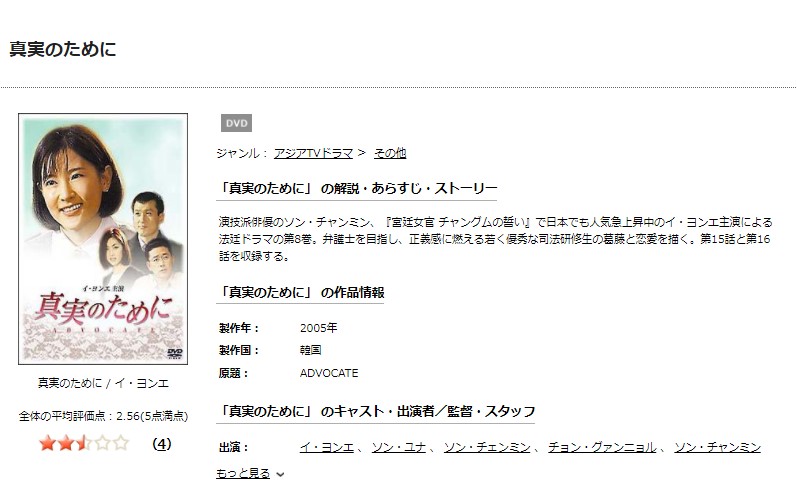Open the review count (4) link

click(x=162, y=444)
